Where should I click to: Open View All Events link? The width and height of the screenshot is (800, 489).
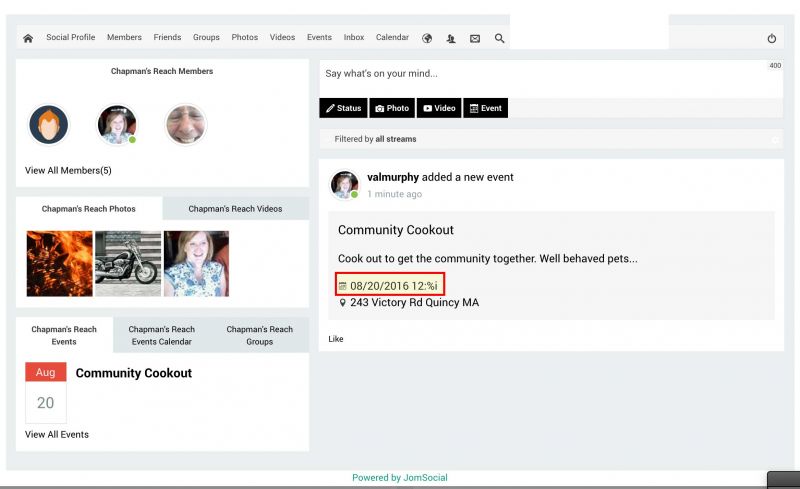tap(57, 434)
